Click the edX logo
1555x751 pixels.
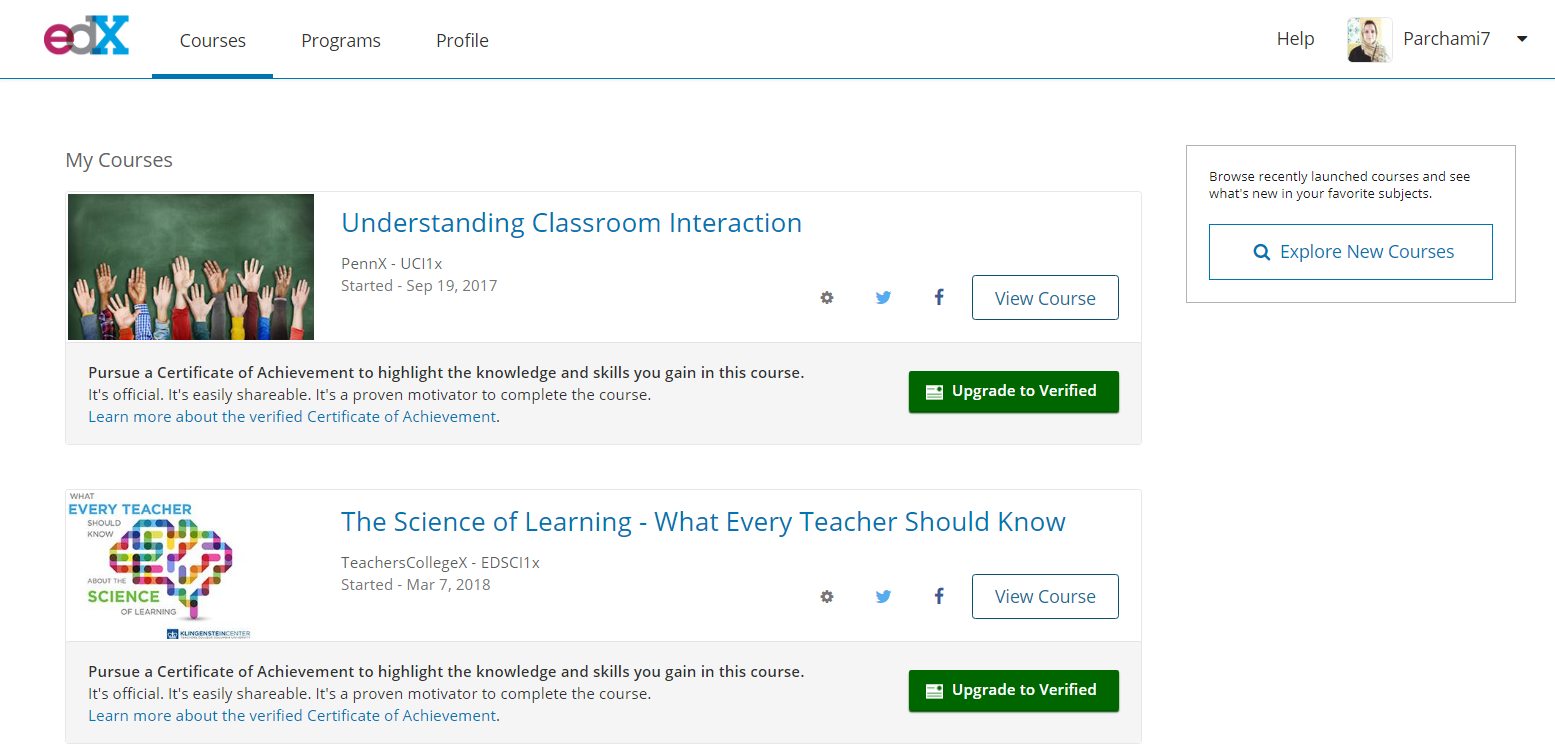coord(86,37)
